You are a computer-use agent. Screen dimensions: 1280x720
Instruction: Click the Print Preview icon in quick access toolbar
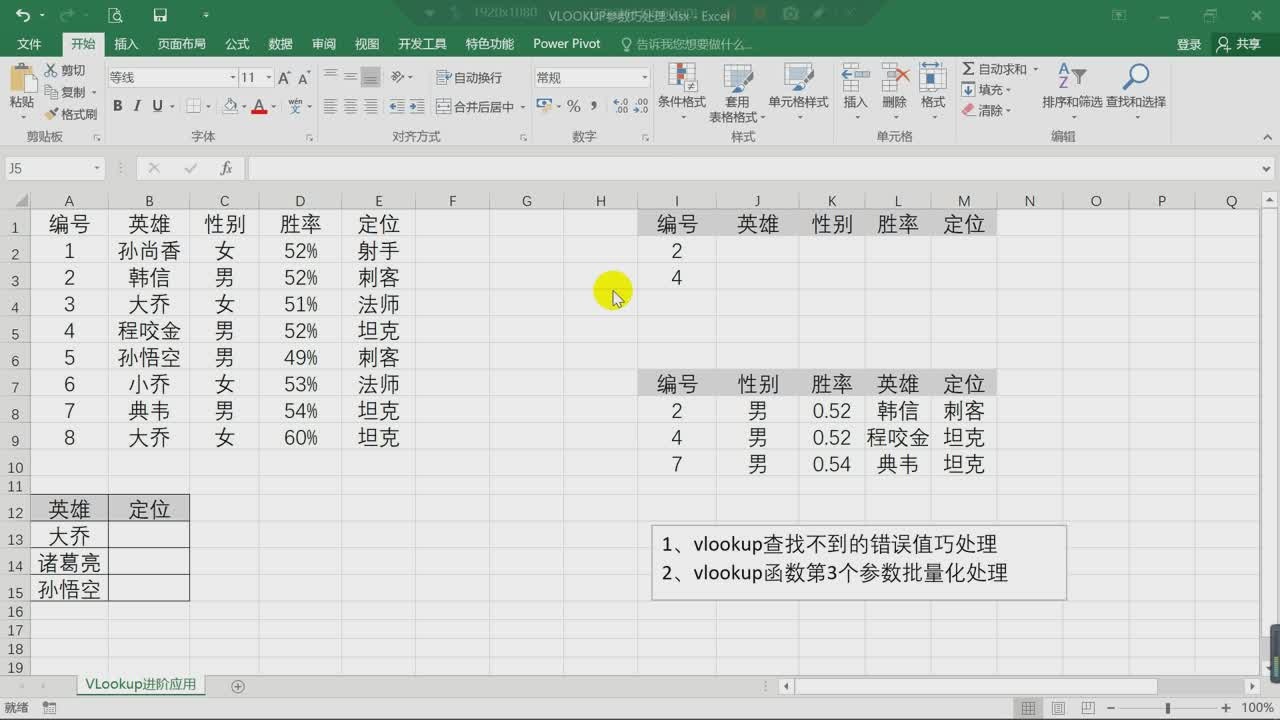(115, 15)
